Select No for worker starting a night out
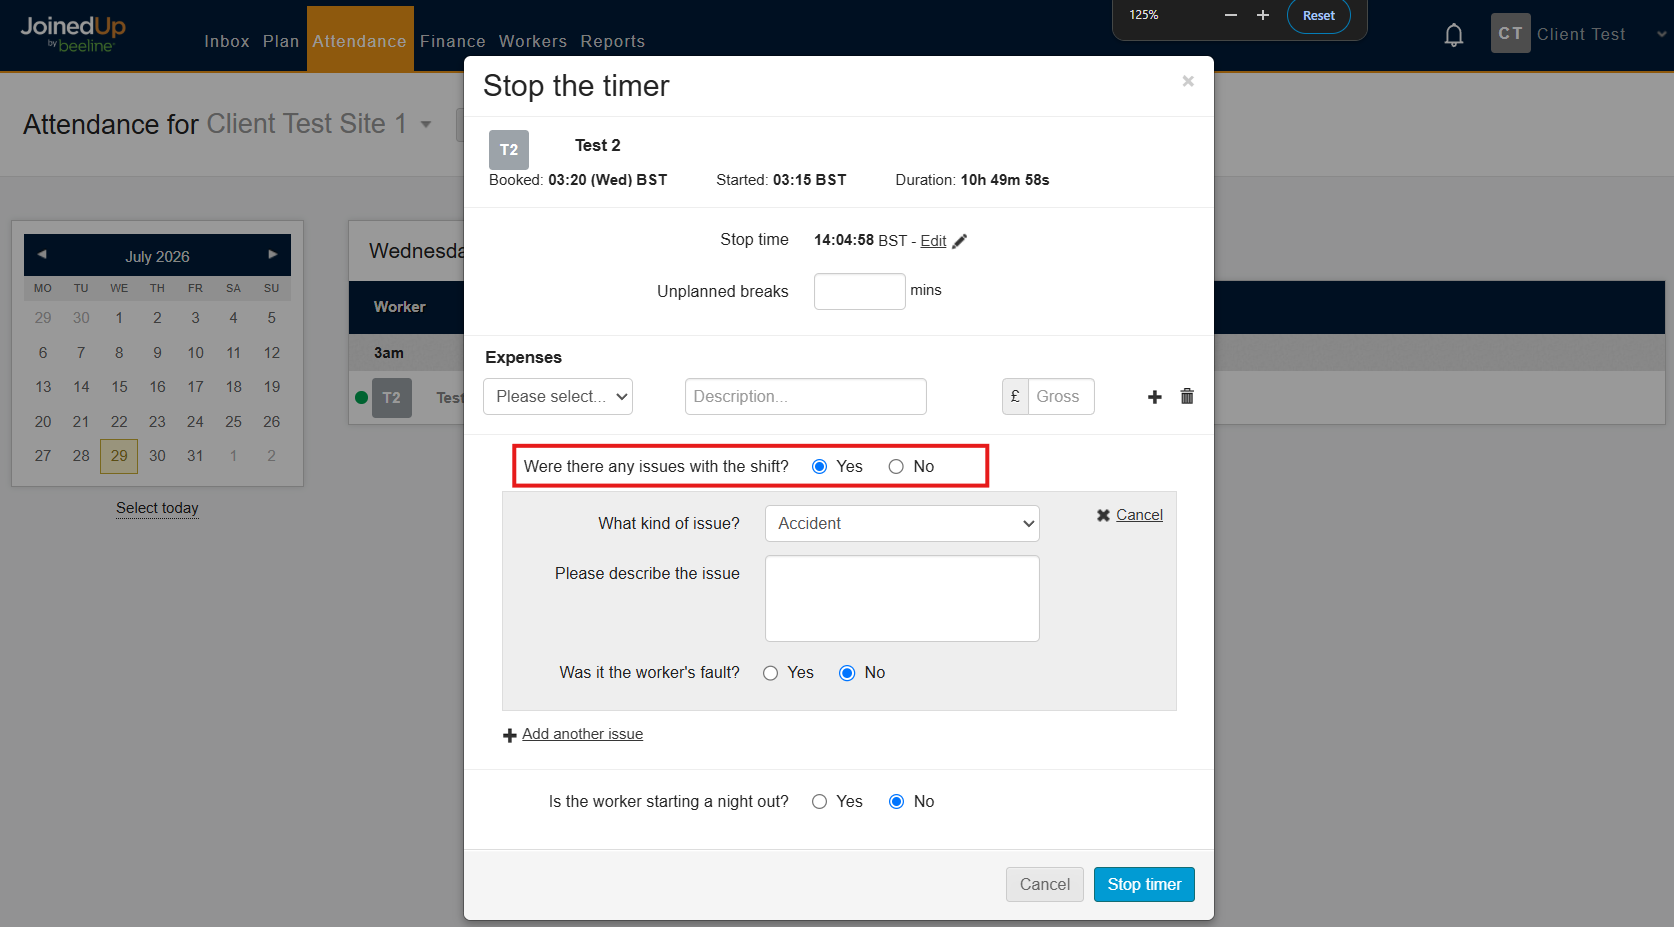The image size is (1674, 927). (x=896, y=802)
